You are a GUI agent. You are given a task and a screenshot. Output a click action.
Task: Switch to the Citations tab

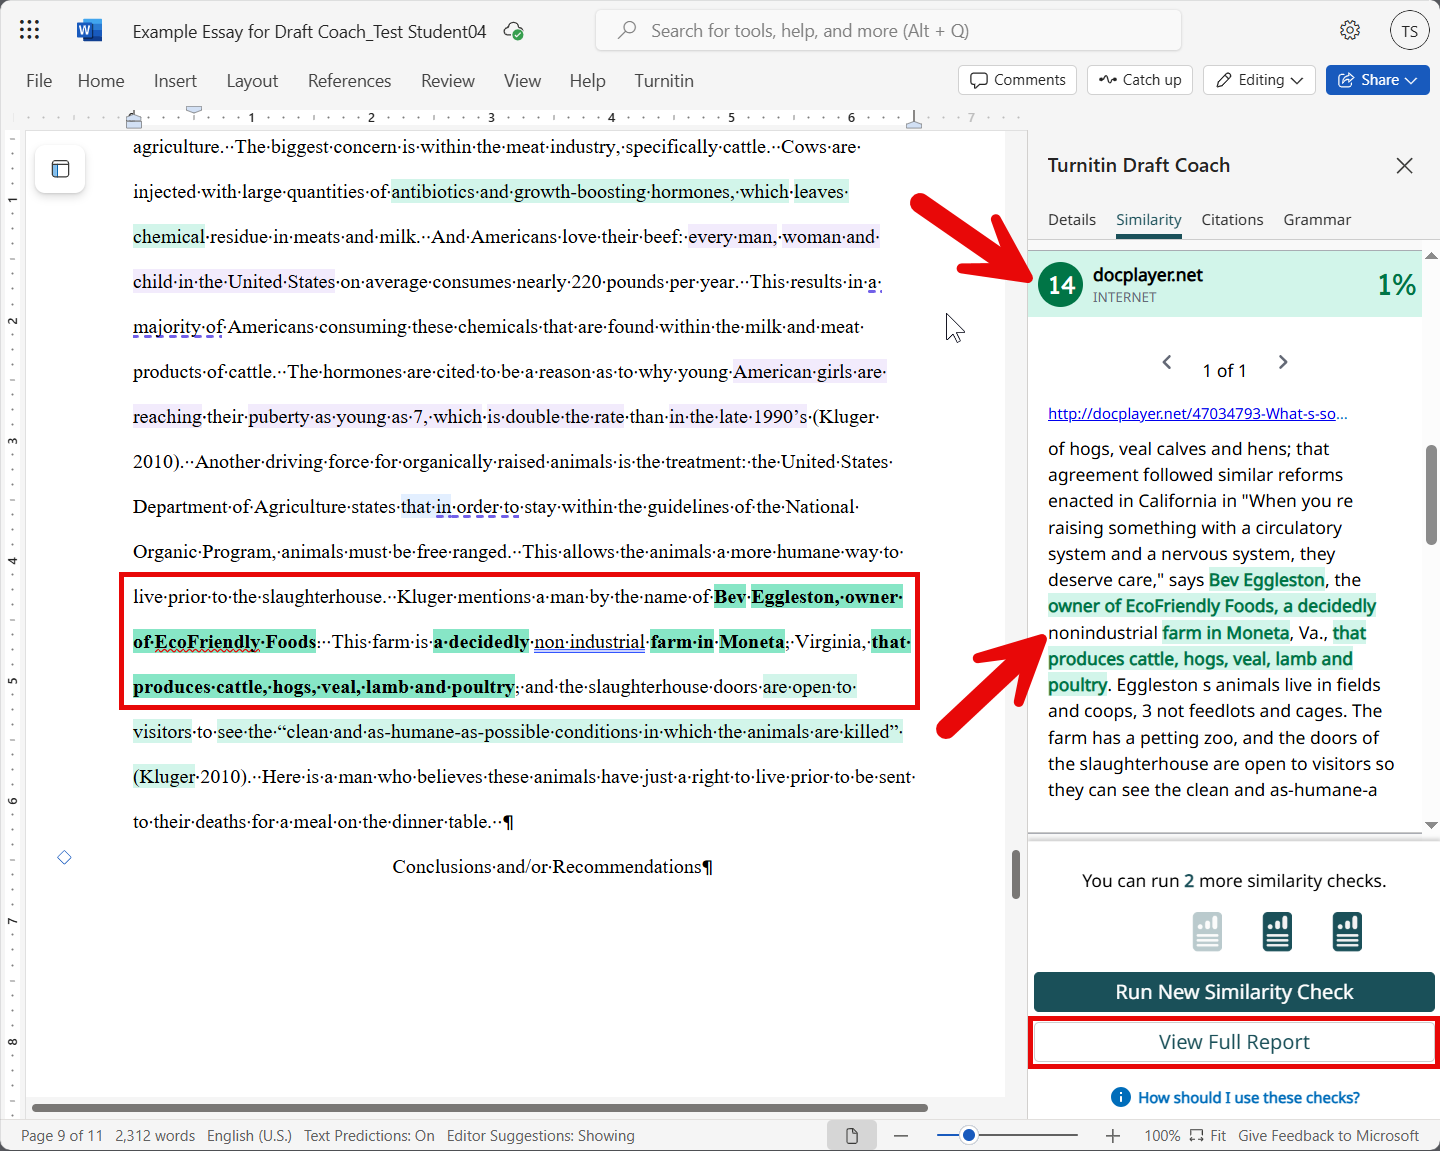(x=1232, y=220)
